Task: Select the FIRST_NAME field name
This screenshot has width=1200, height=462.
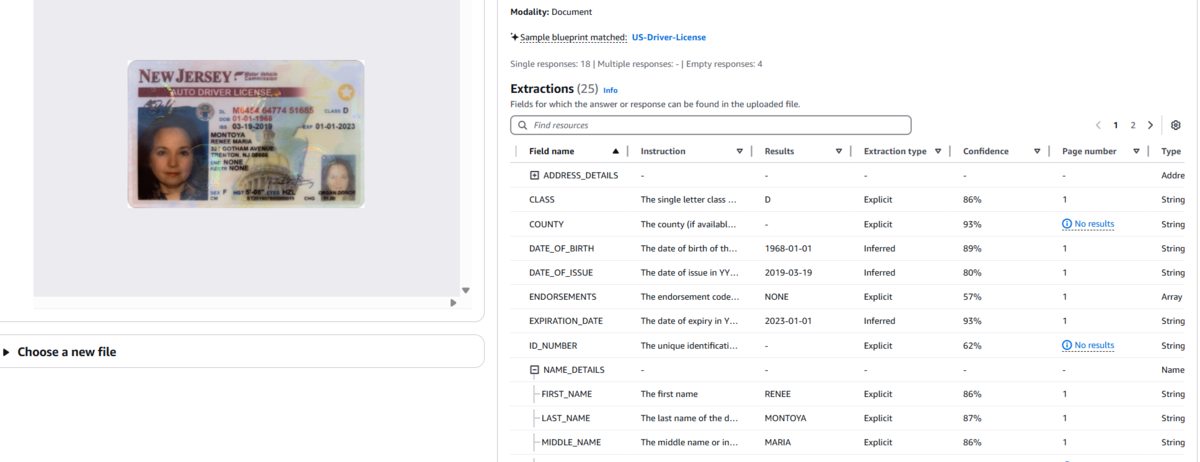Action: click(566, 394)
